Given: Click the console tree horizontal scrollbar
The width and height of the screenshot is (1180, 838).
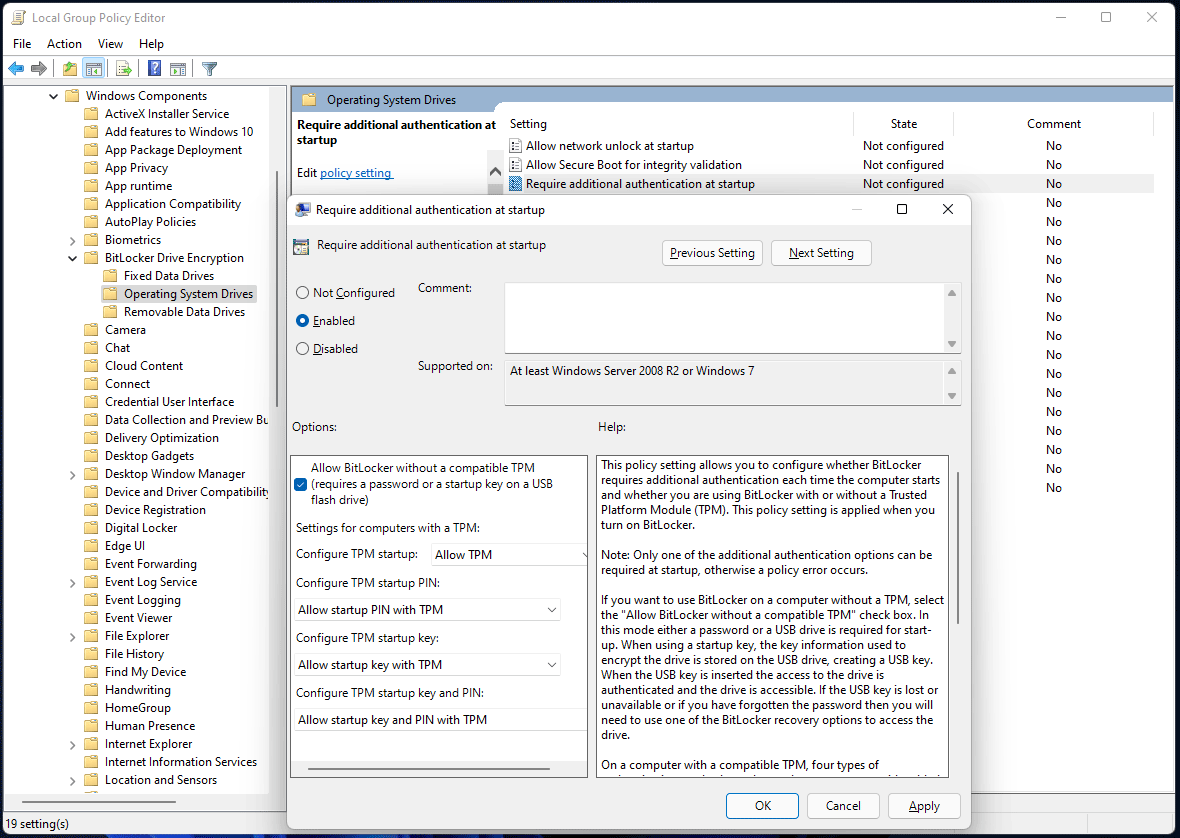Looking at the screenshot, I should pyautogui.click(x=99, y=802).
